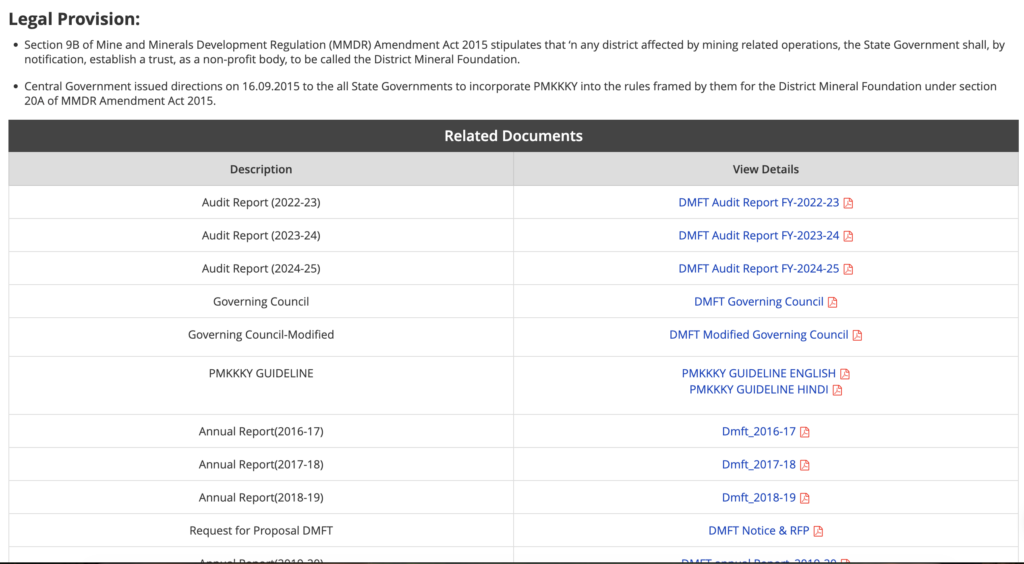Image resolution: width=1024 pixels, height=564 pixels.
Task: Select the Annual Report(2016-17) description cell
Action: (261, 431)
